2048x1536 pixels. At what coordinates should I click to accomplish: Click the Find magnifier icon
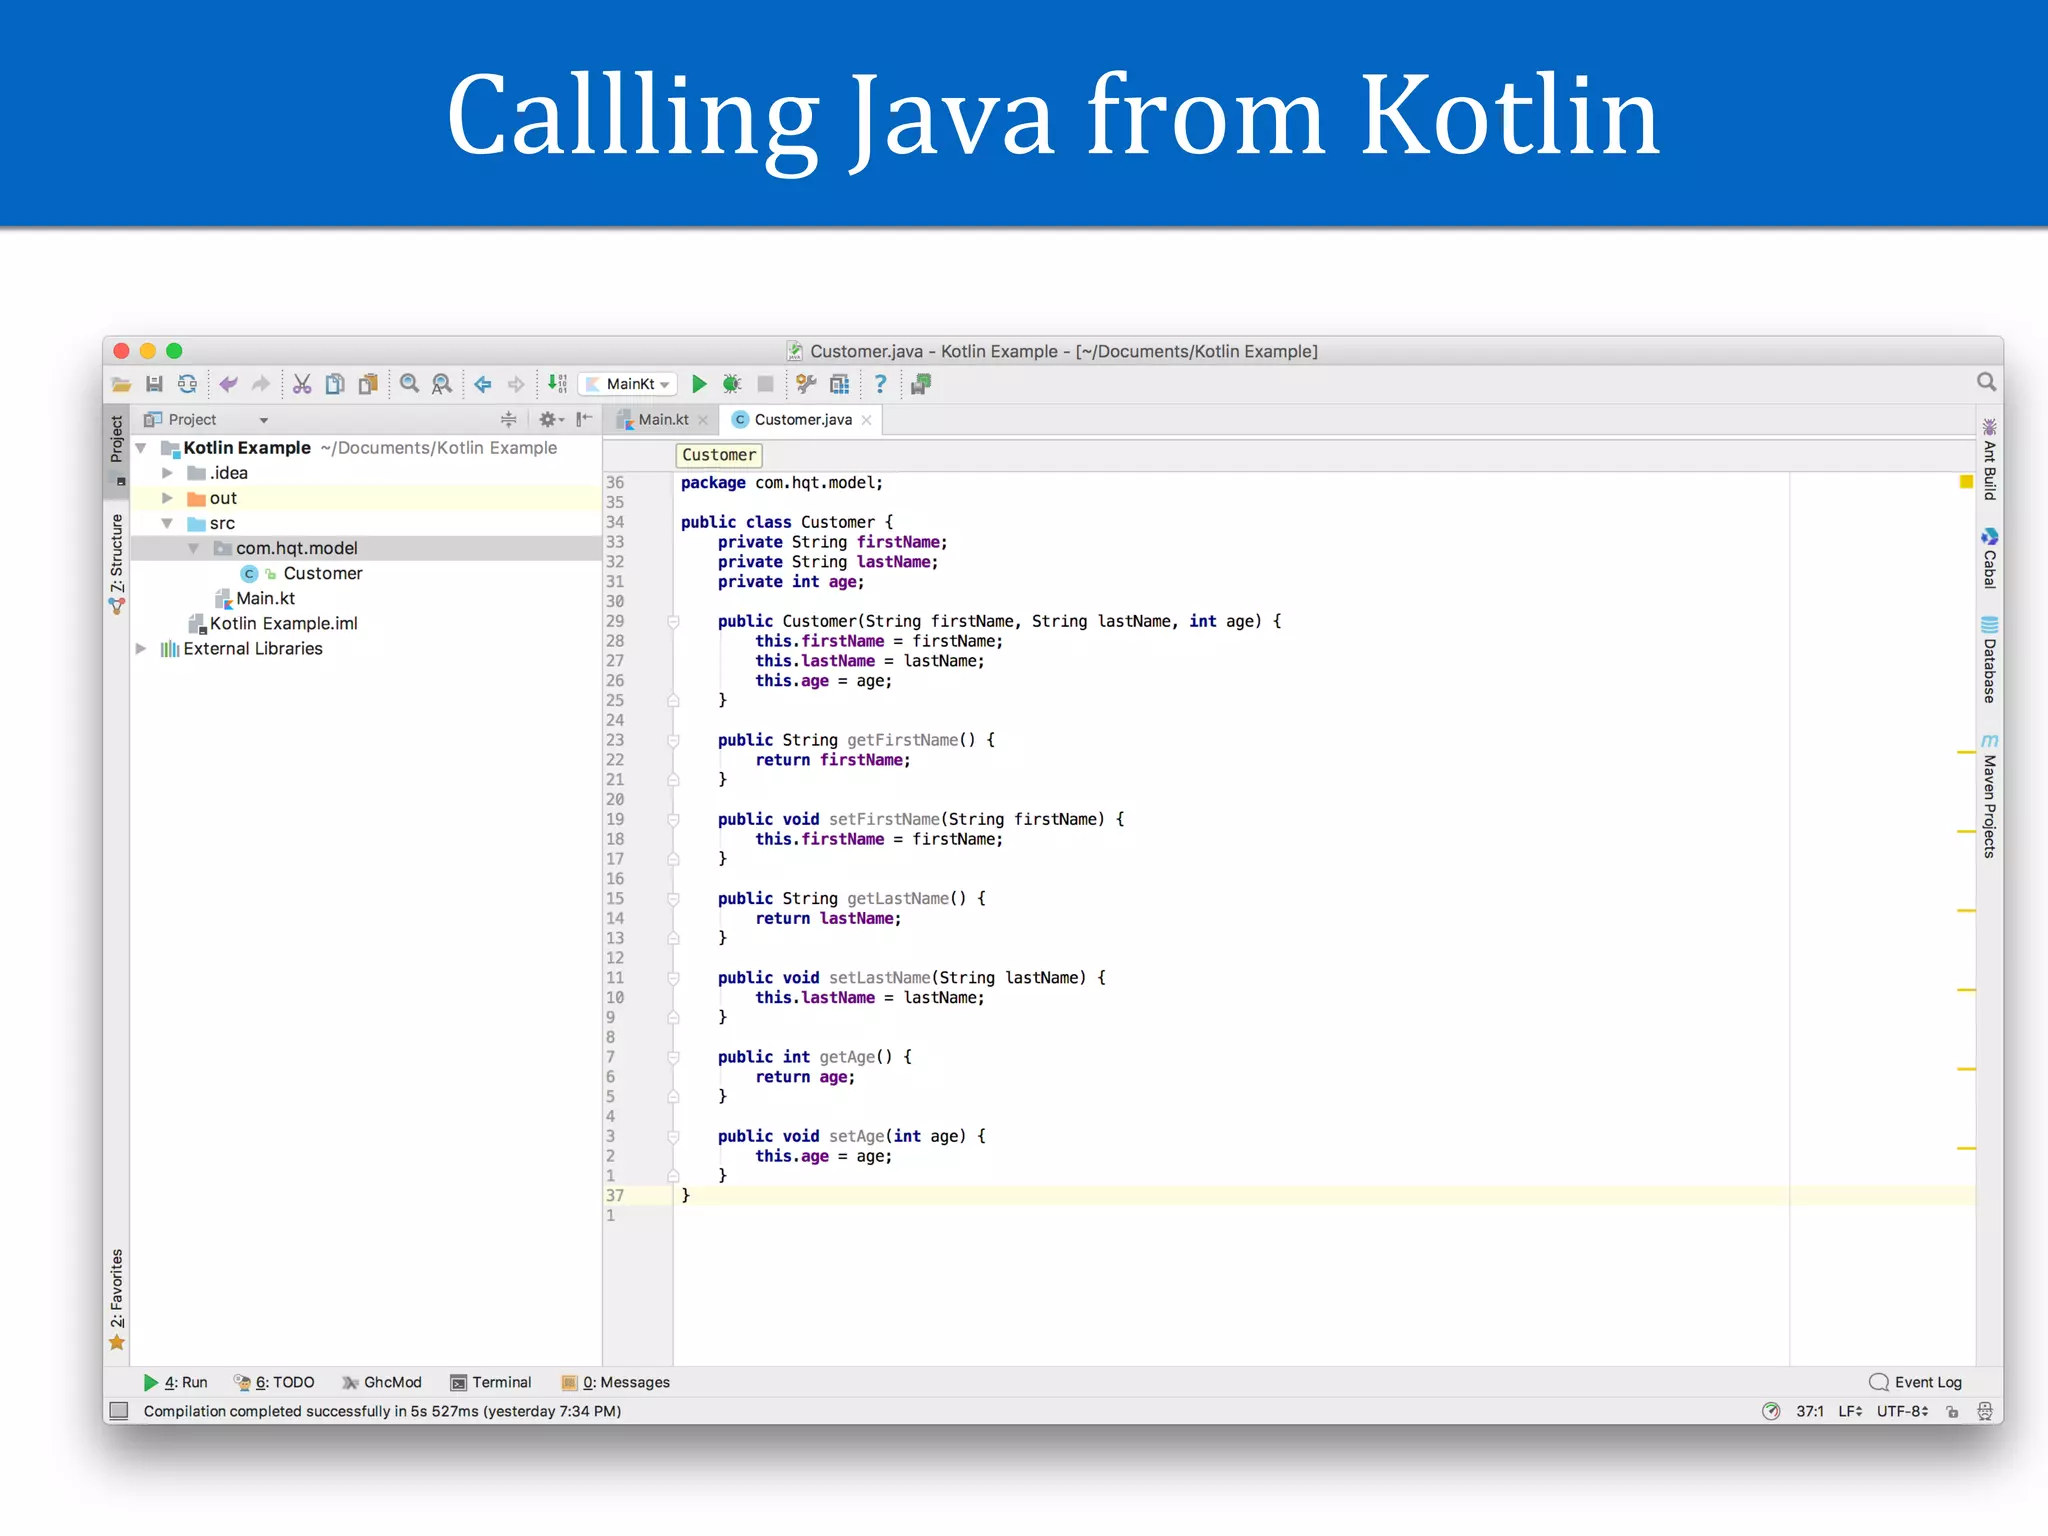[409, 384]
